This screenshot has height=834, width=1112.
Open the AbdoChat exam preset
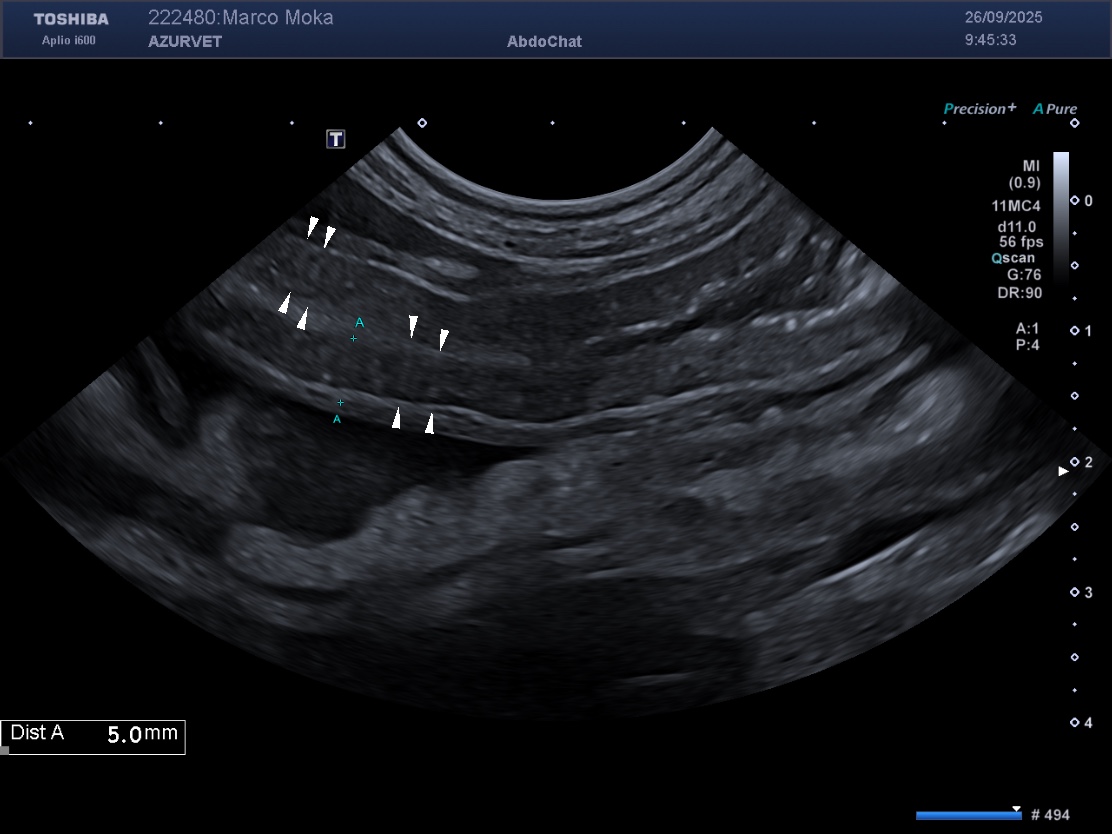point(544,41)
